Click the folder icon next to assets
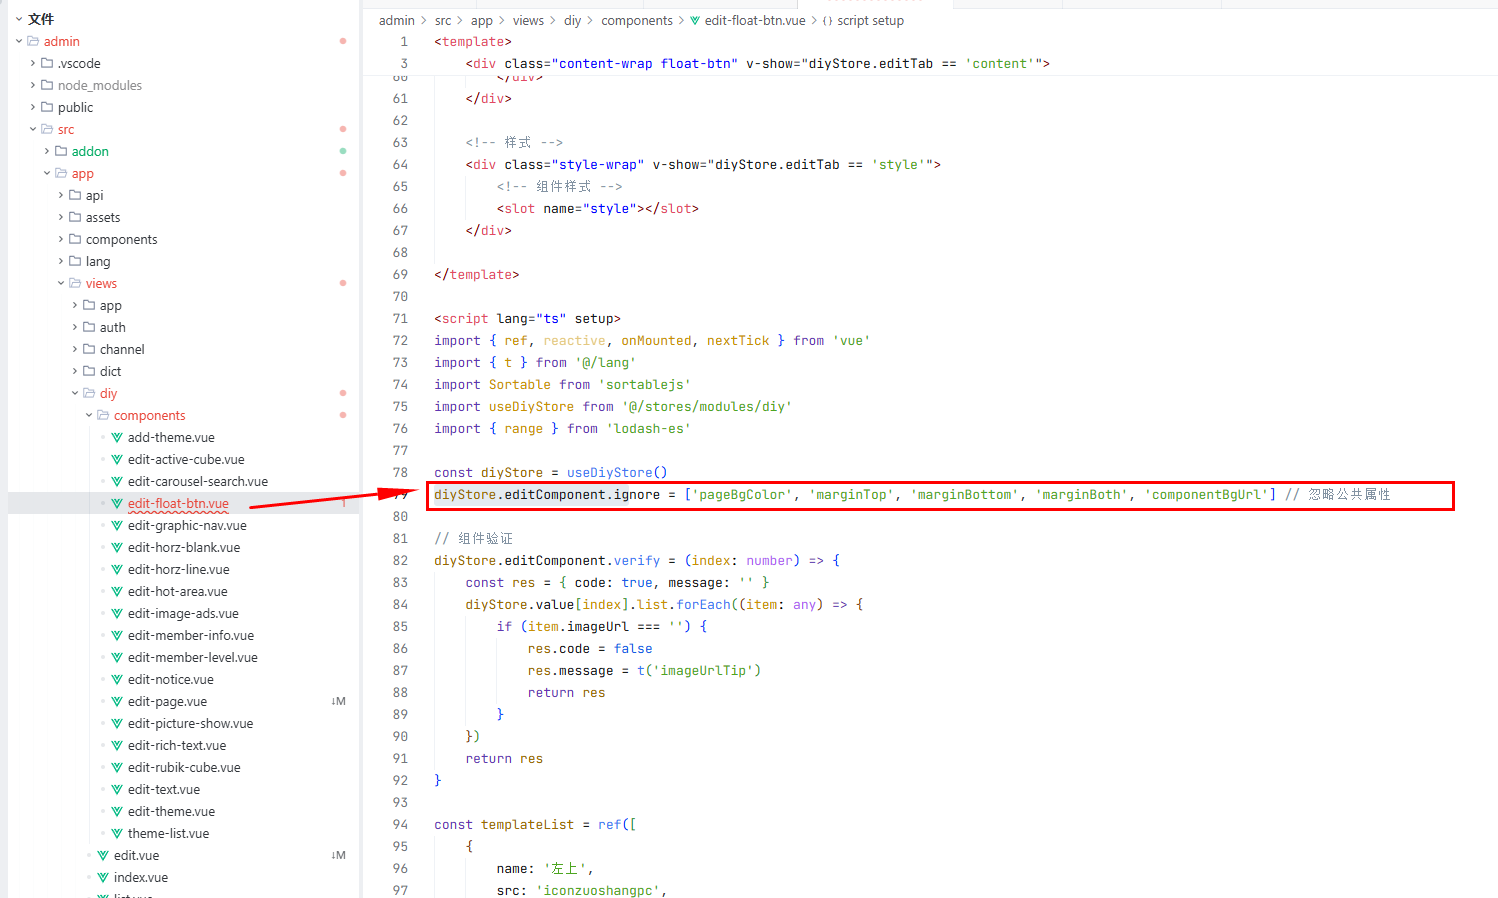The width and height of the screenshot is (1498, 898). tap(75, 218)
